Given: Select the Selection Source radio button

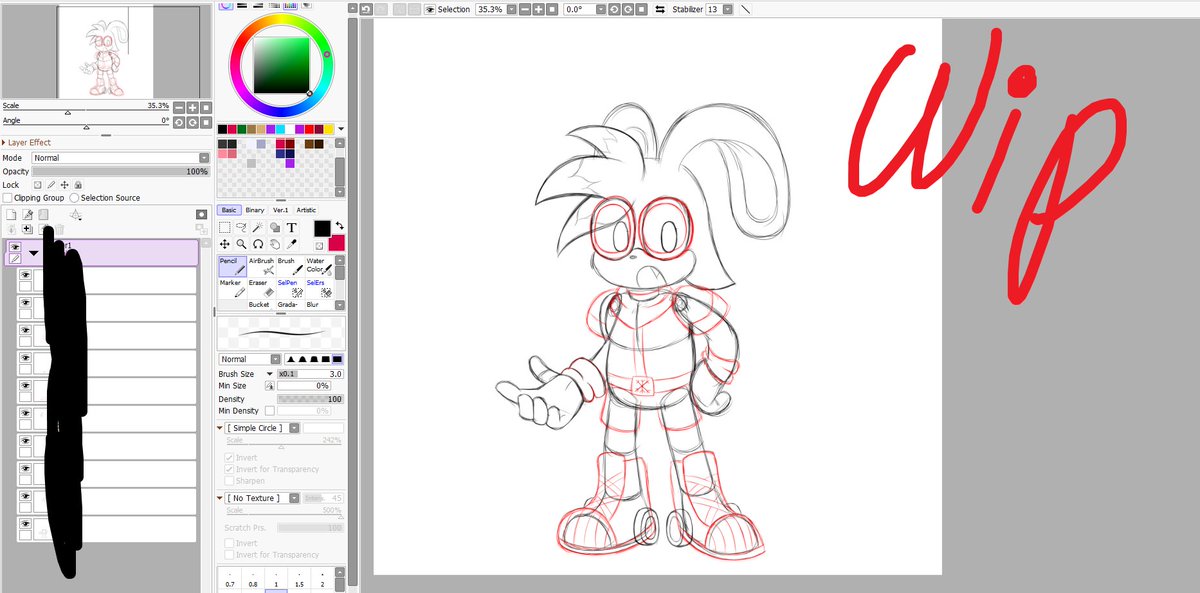Looking at the screenshot, I should point(74,198).
